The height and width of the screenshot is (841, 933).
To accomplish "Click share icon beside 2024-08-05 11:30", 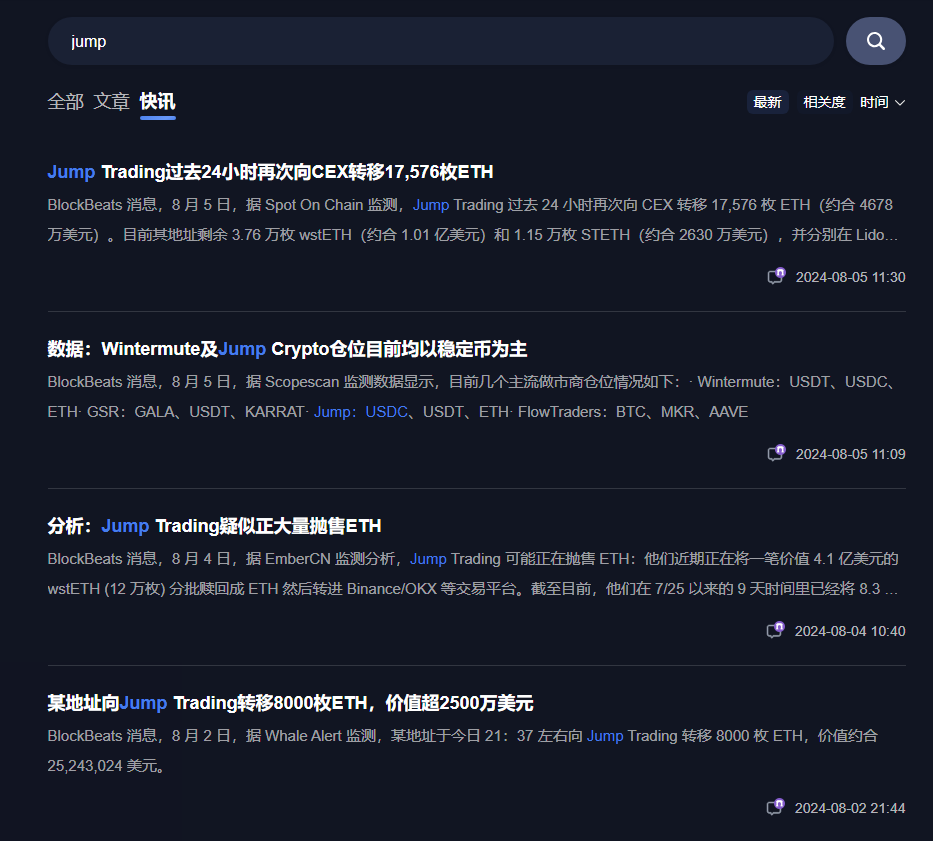I will pyautogui.click(x=776, y=276).
